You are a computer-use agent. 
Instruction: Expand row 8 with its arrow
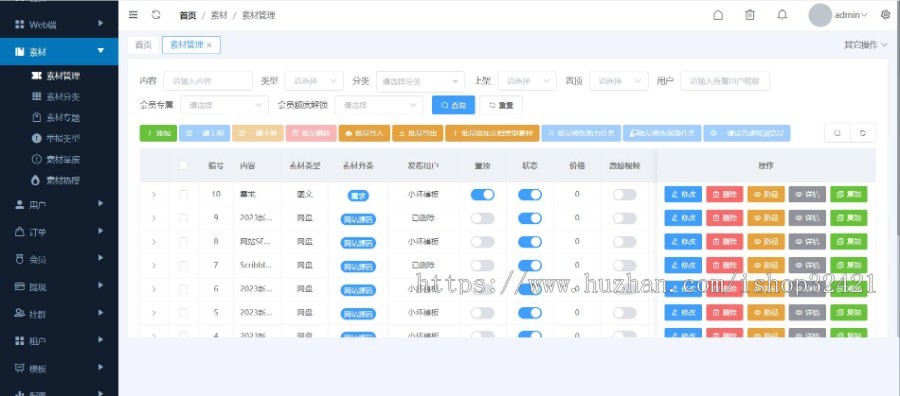click(x=154, y=242)
